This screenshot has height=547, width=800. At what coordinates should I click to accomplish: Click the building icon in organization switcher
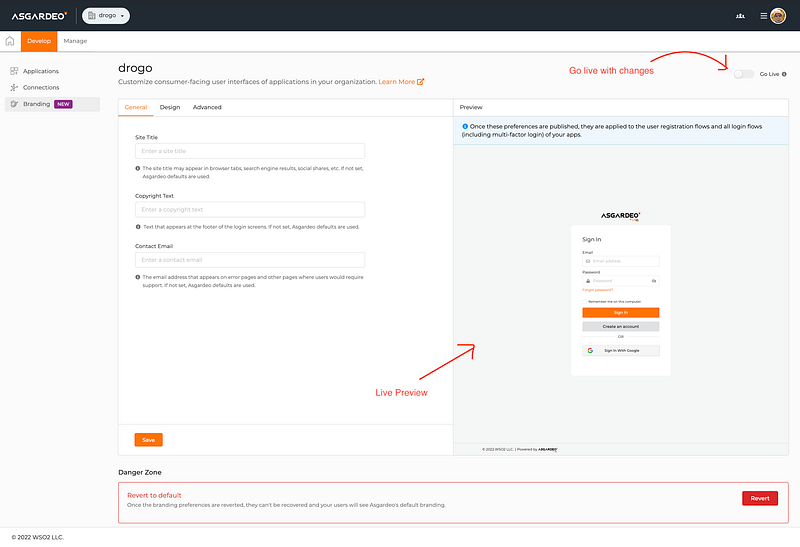92,16
